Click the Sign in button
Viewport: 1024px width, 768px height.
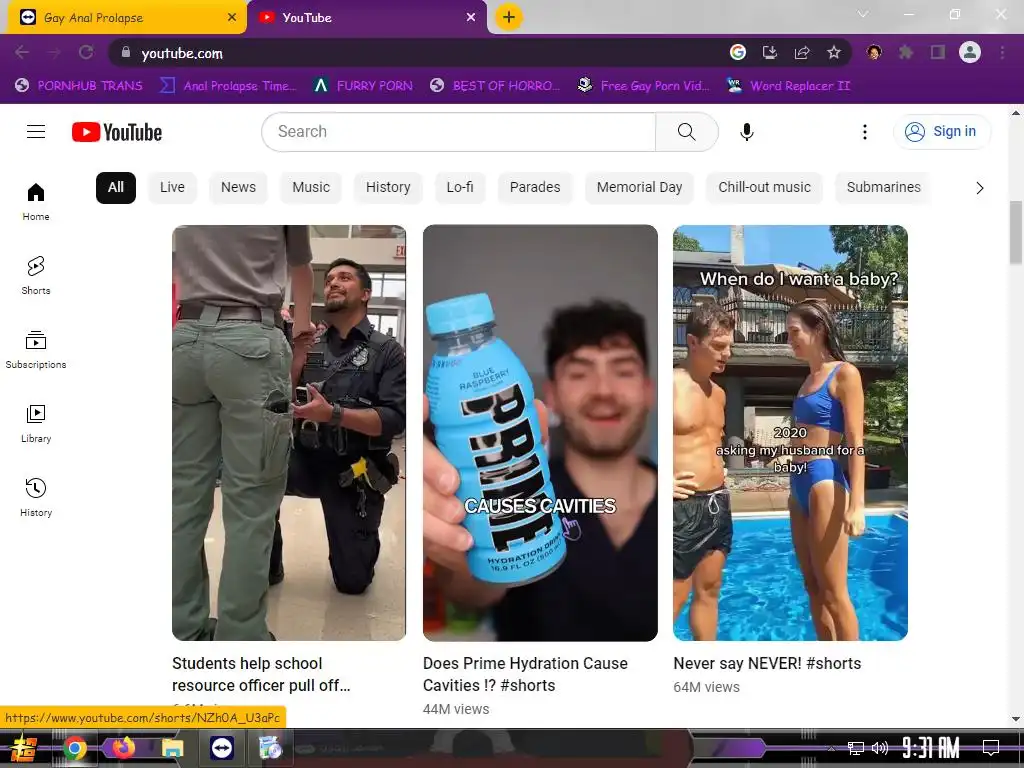(x=942, y=132)
